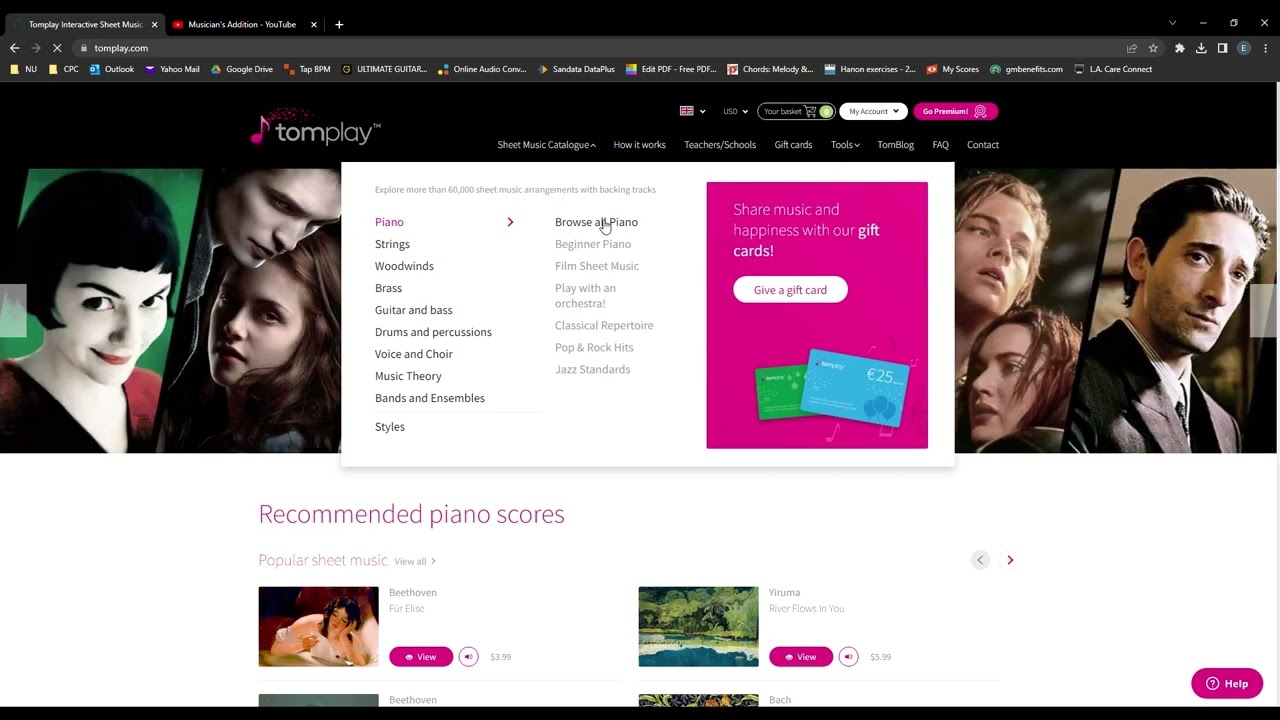Select Voice and Choir
Screen dimensions: 1280x720
[414, 354]
